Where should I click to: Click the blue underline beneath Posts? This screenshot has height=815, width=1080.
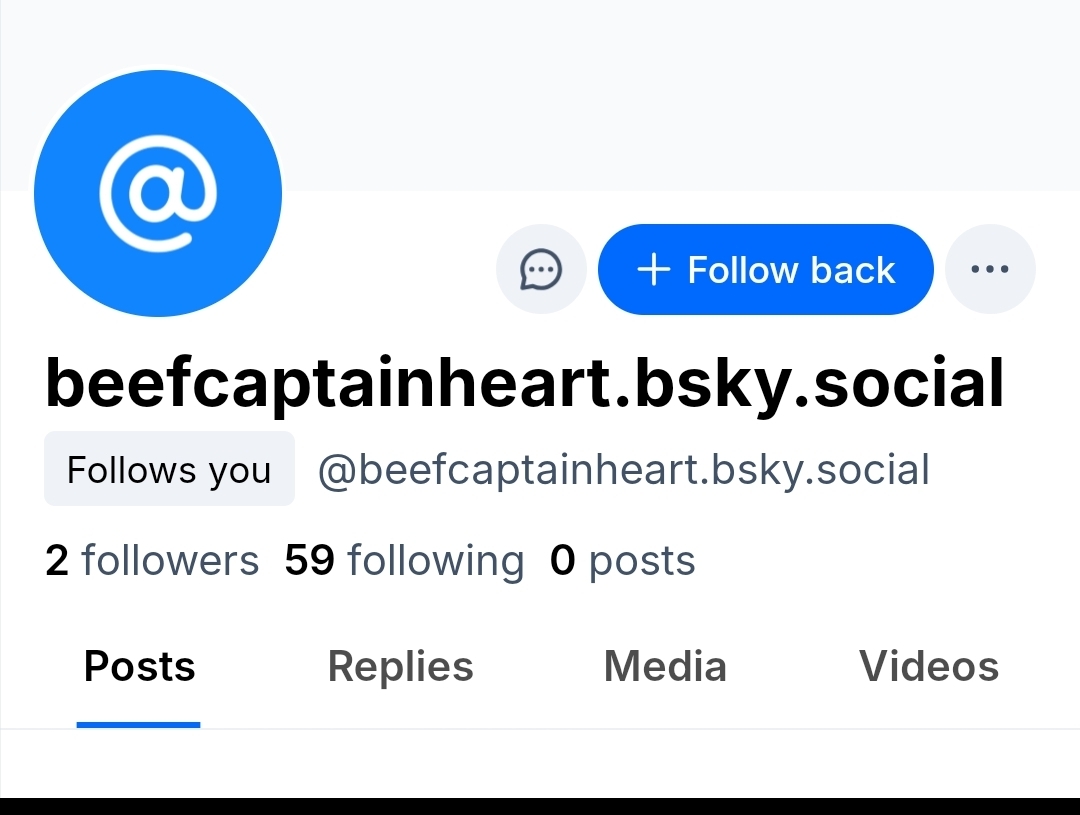pyautogui.click(x=138, y=724)
